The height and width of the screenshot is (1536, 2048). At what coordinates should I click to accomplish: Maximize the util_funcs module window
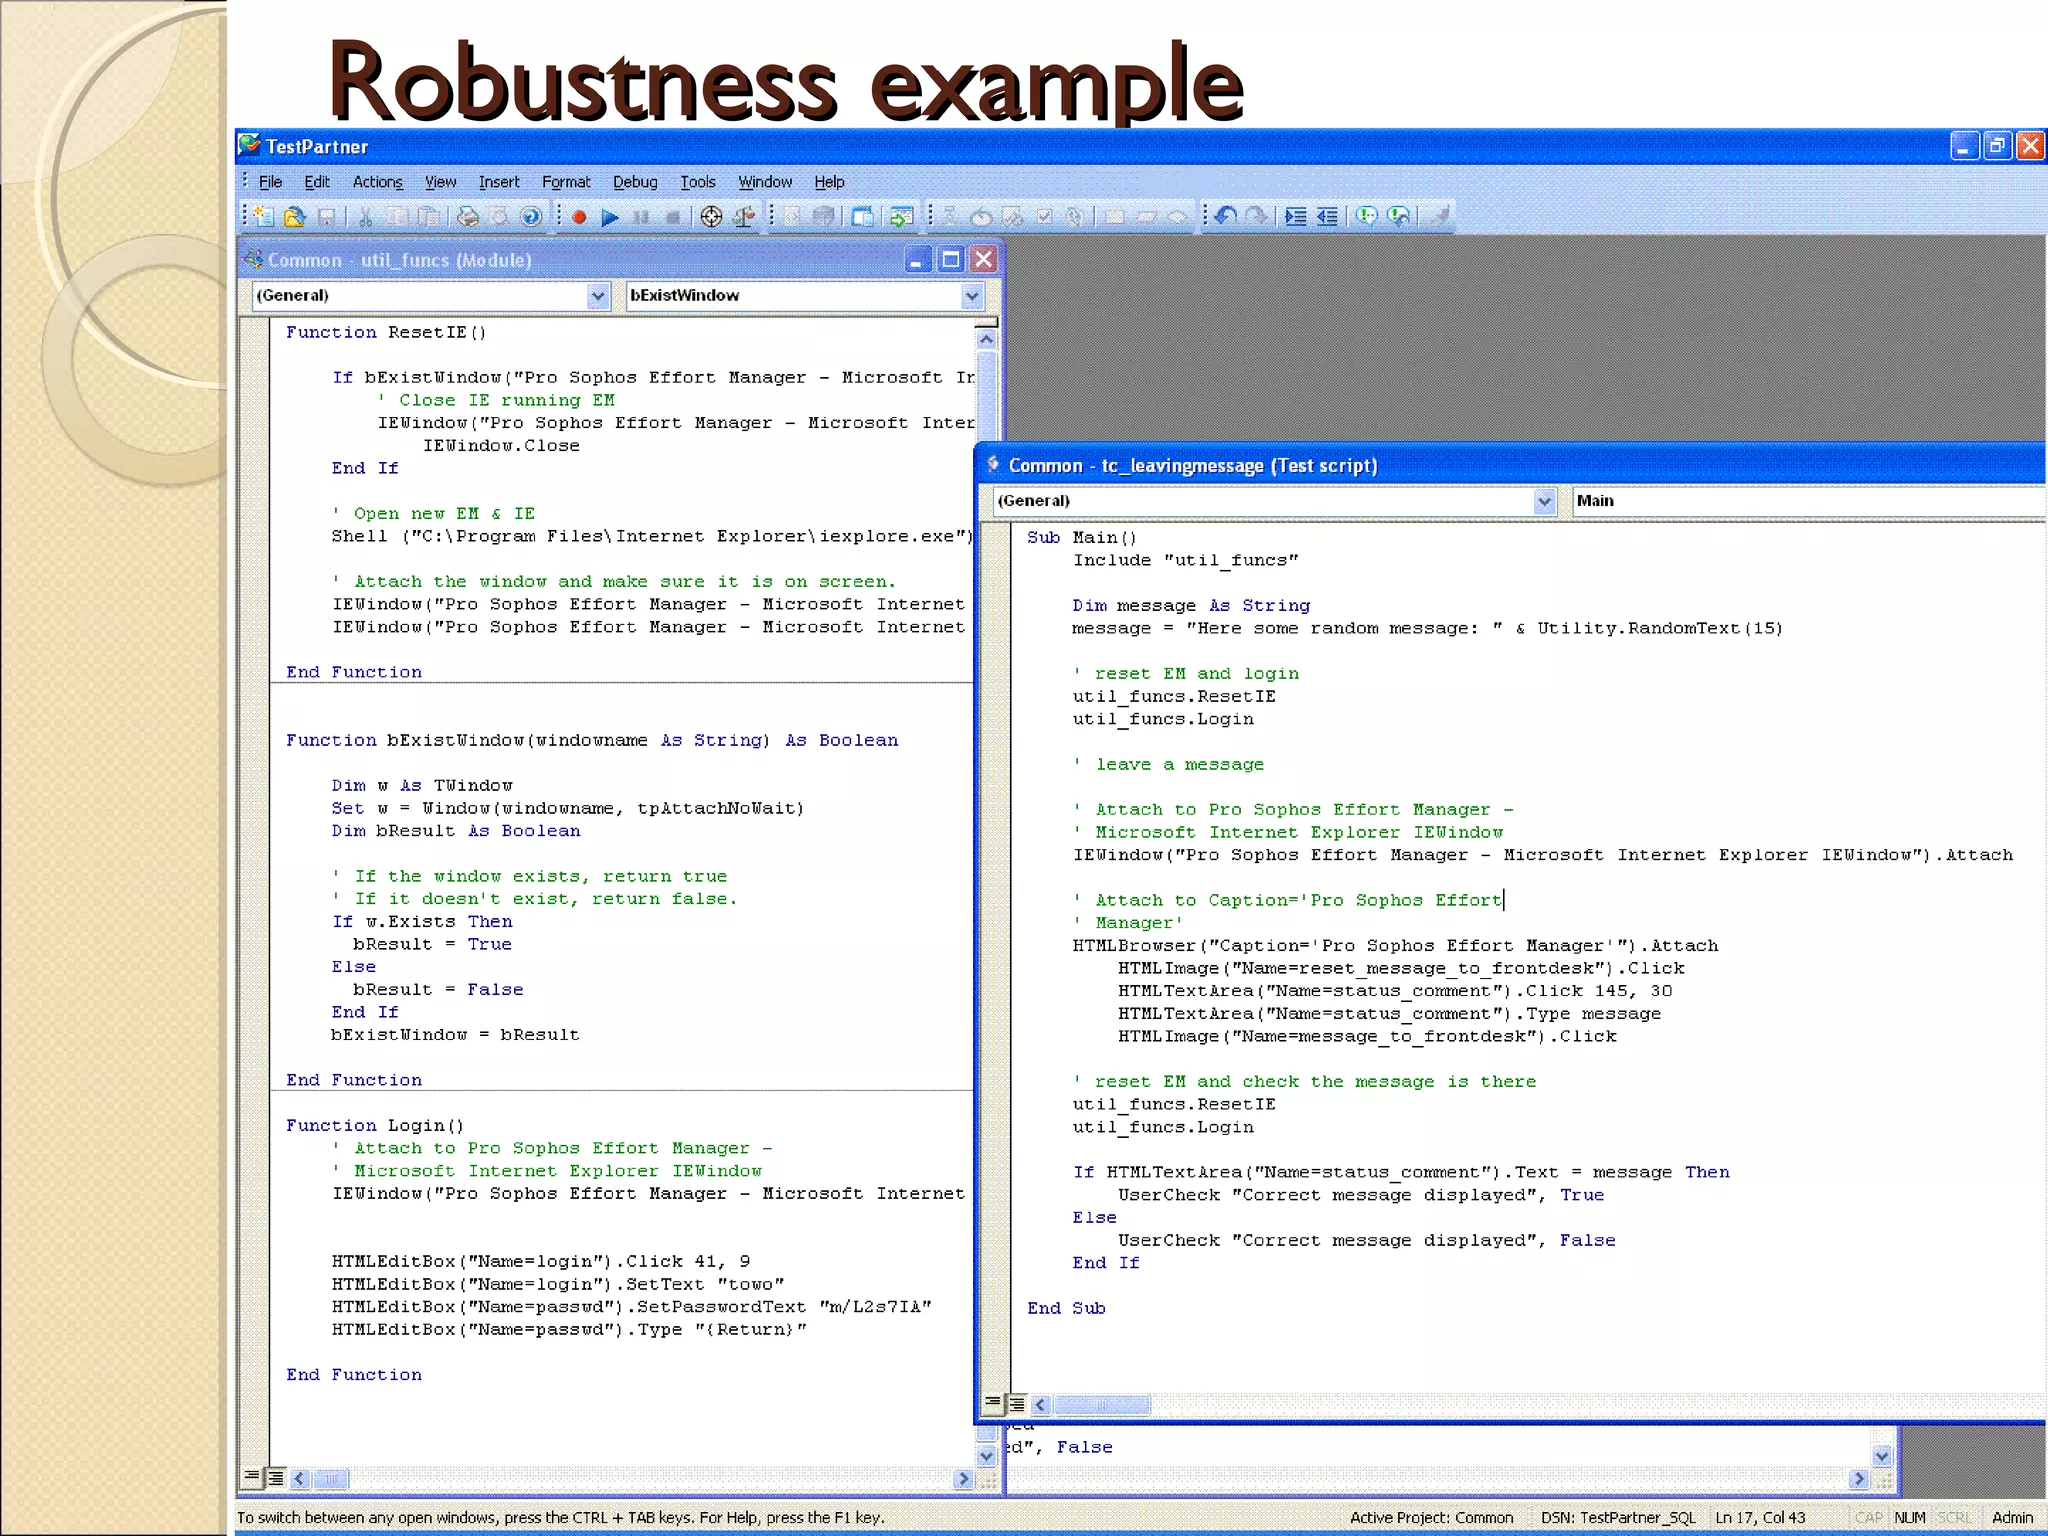tap(950, 260)
